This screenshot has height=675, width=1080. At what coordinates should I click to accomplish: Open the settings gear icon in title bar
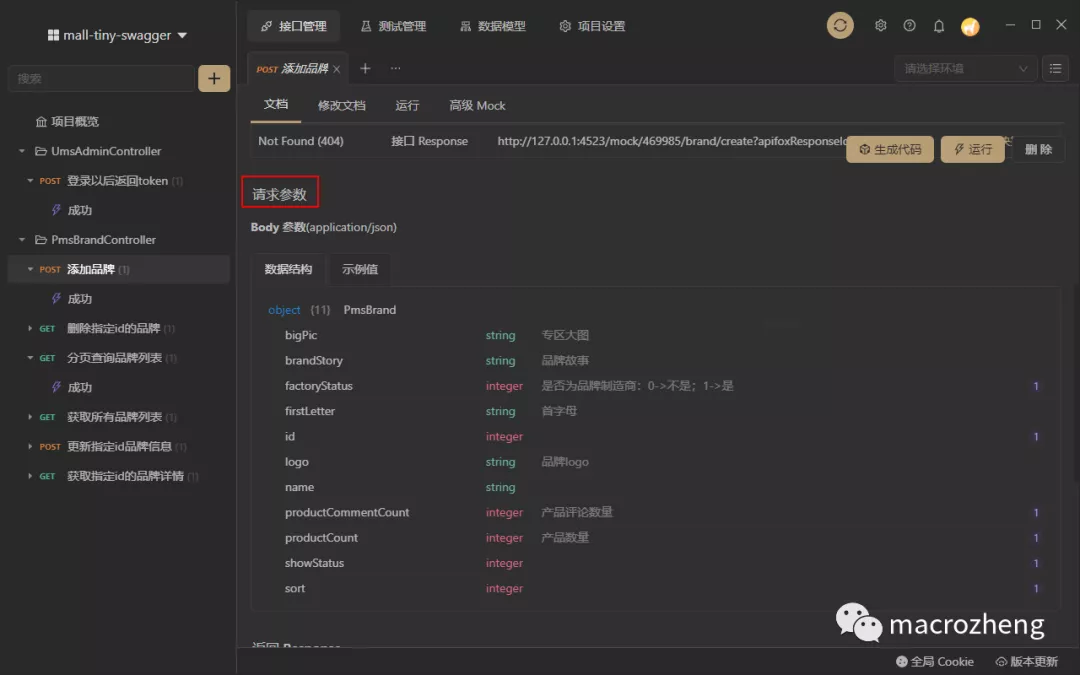tap(880, 26)
